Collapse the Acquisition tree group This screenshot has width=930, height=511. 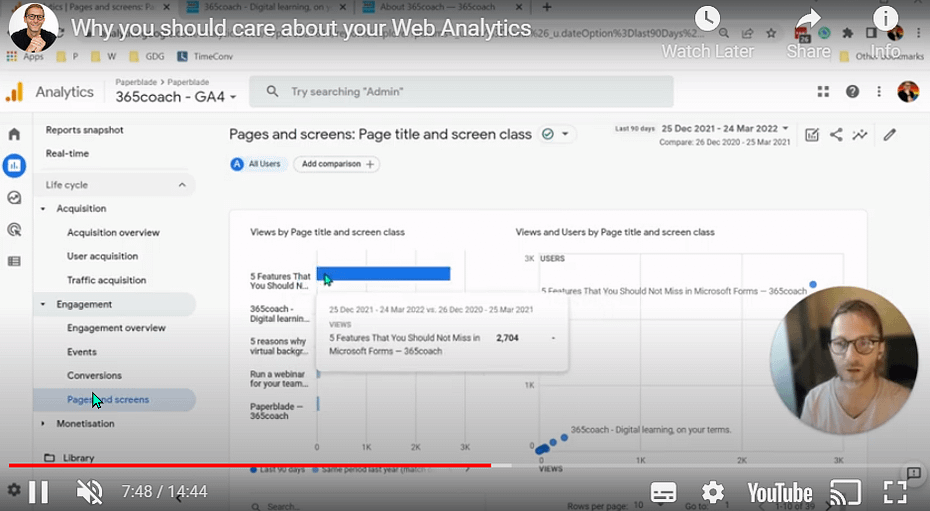pos(43,209)
